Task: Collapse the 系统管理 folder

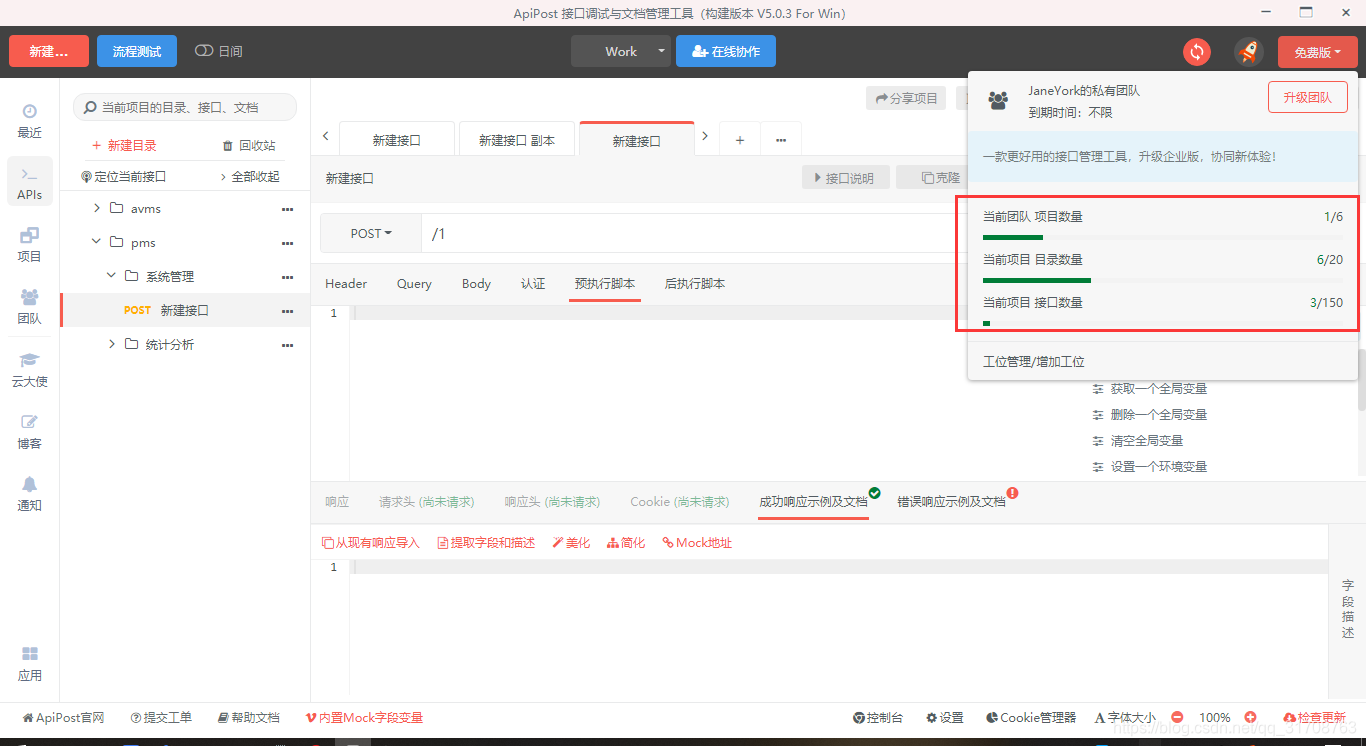Action: 112,277
